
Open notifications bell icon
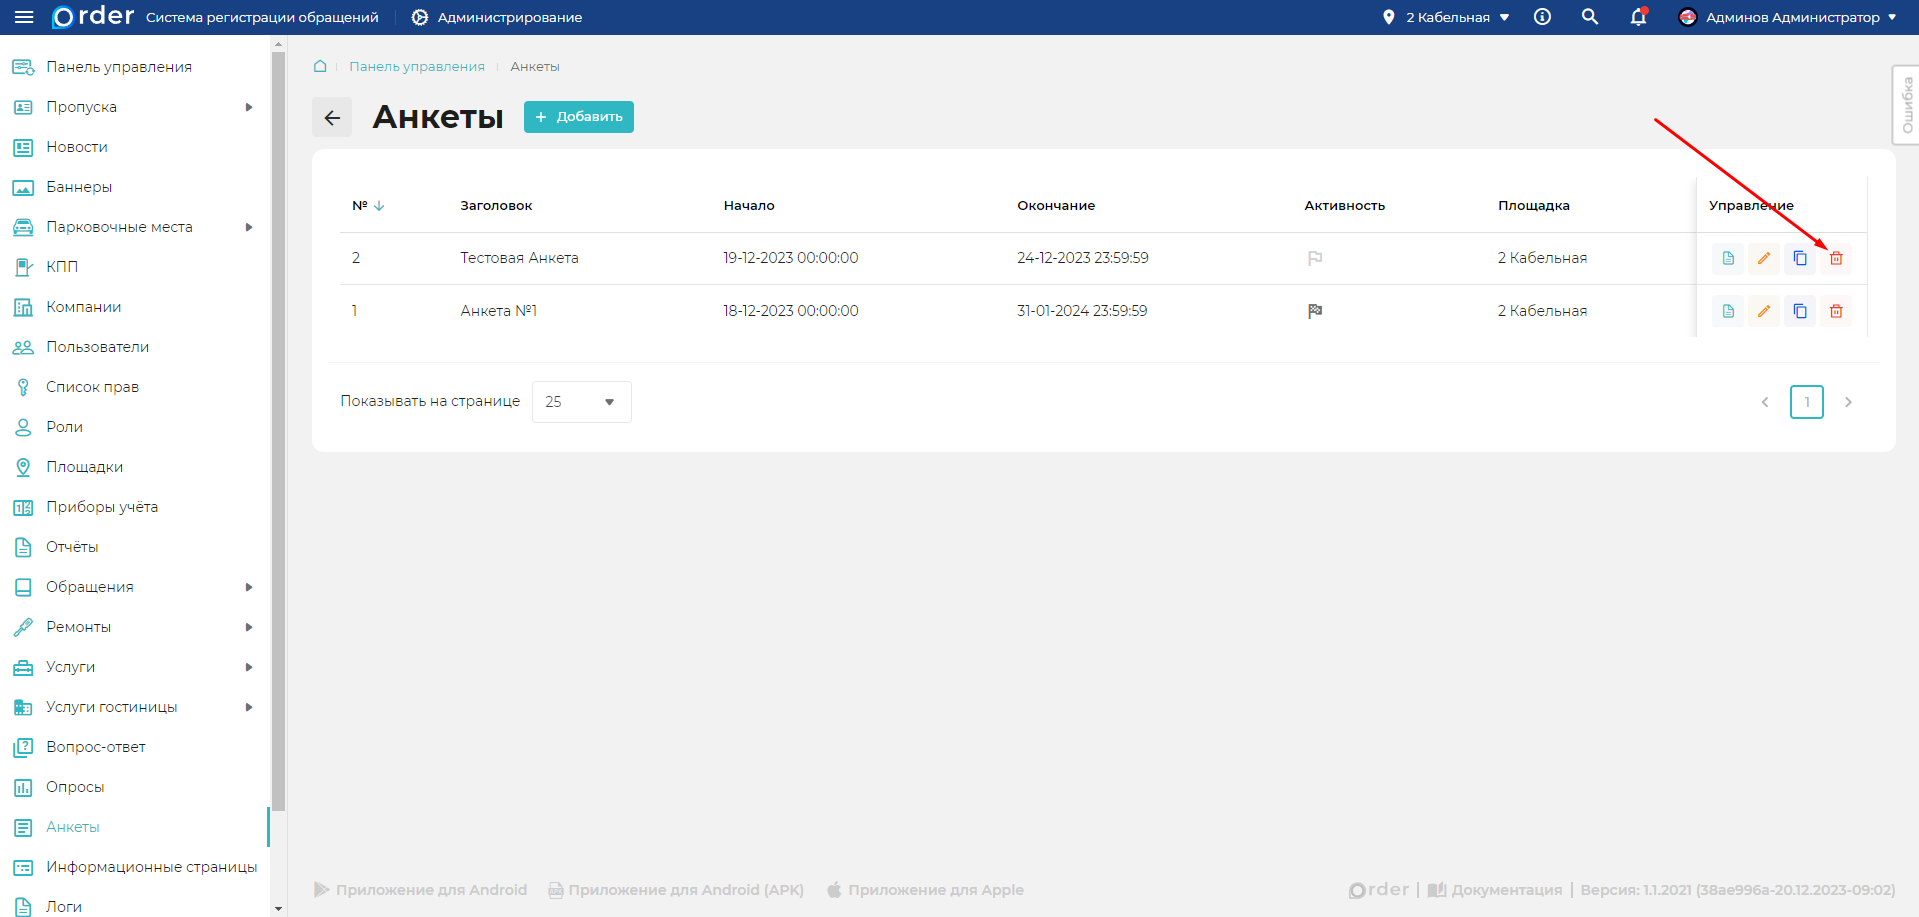[x=1637, y=17]
